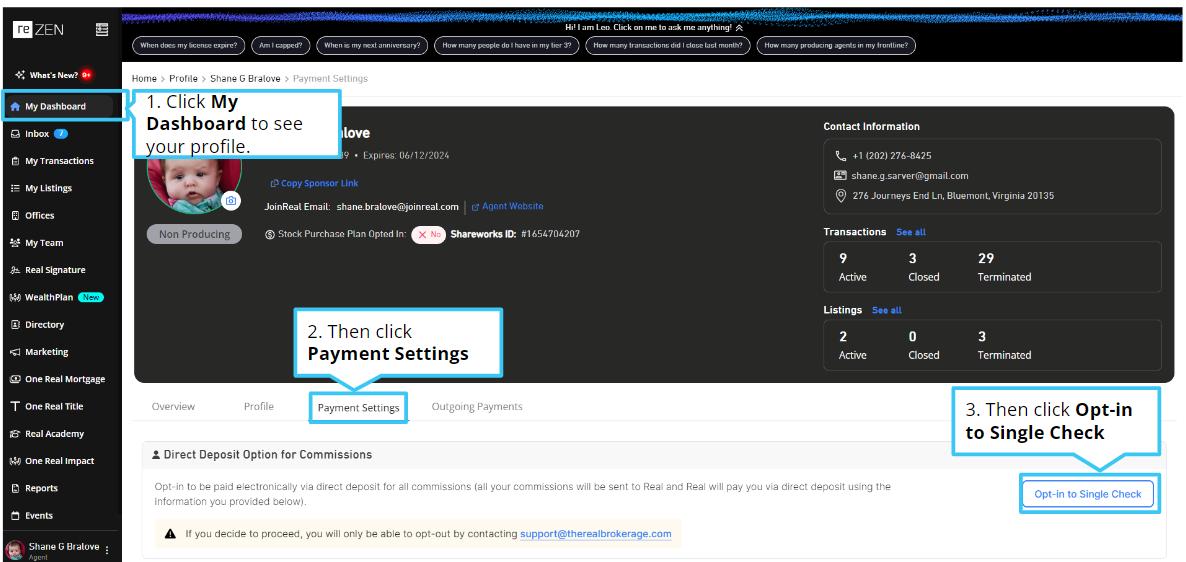Click Copy Sponsor Link
The height and width of the screenshot is (562, 1186).
(314, 183)
